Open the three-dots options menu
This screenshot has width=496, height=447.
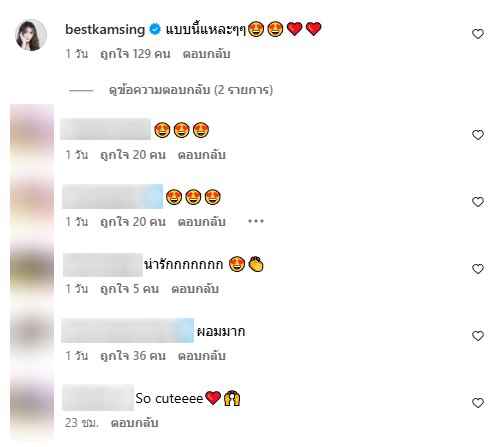click(256, 221)
